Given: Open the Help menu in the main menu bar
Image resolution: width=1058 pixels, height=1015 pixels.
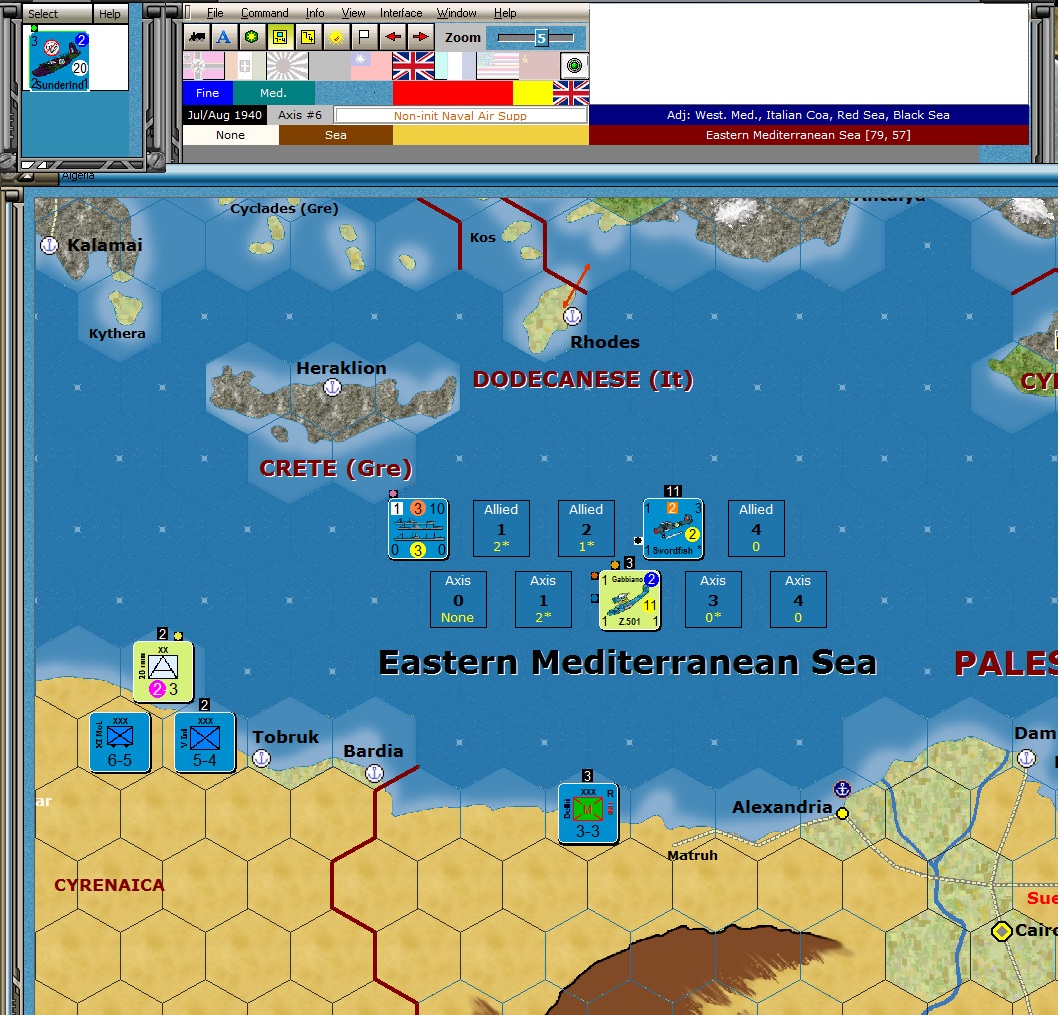Looking at the screenshot, I should (x=505, y=13).
